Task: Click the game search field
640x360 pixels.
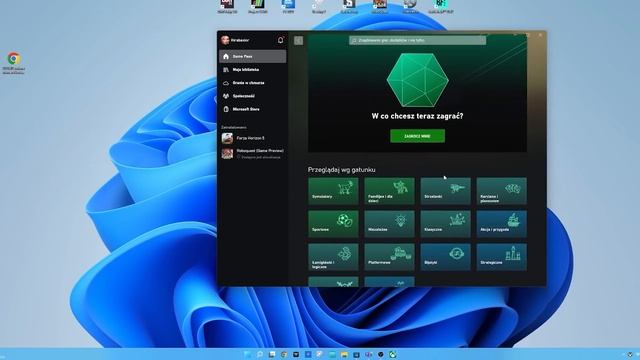Action: [x=417, y=40]
